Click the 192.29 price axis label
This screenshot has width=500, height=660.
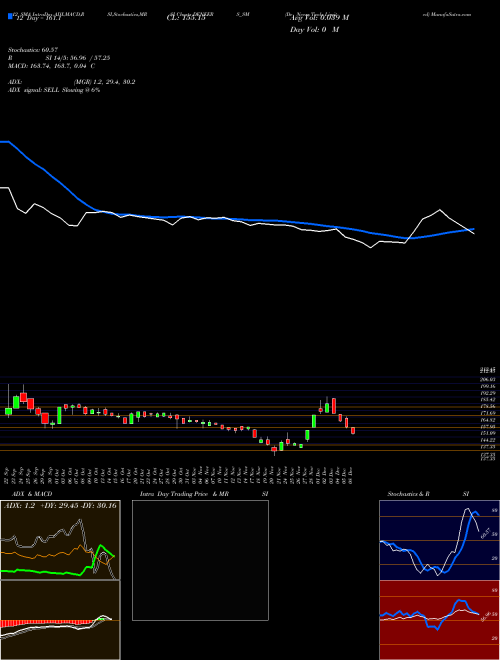coord(489,393)
